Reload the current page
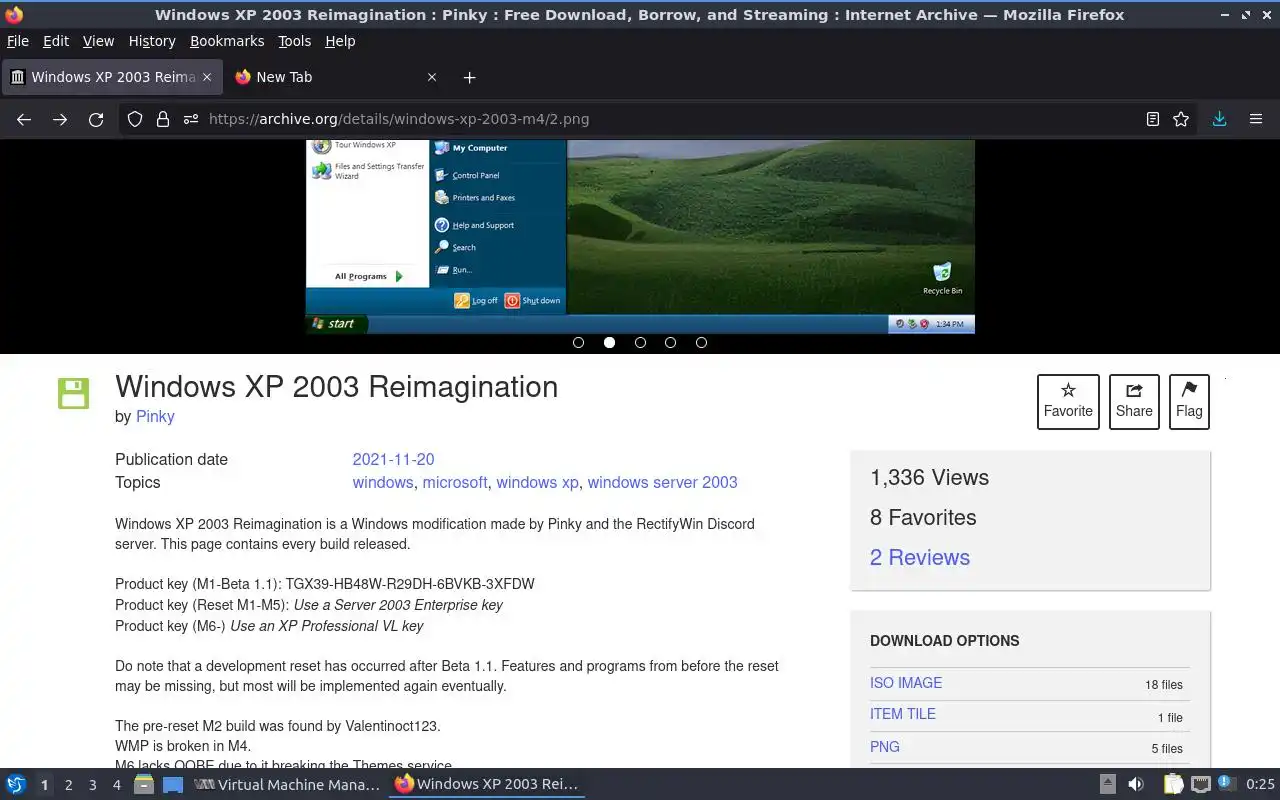Image resolution: width=1280 pixels, height=800 pixels. (x=96, y=119)
